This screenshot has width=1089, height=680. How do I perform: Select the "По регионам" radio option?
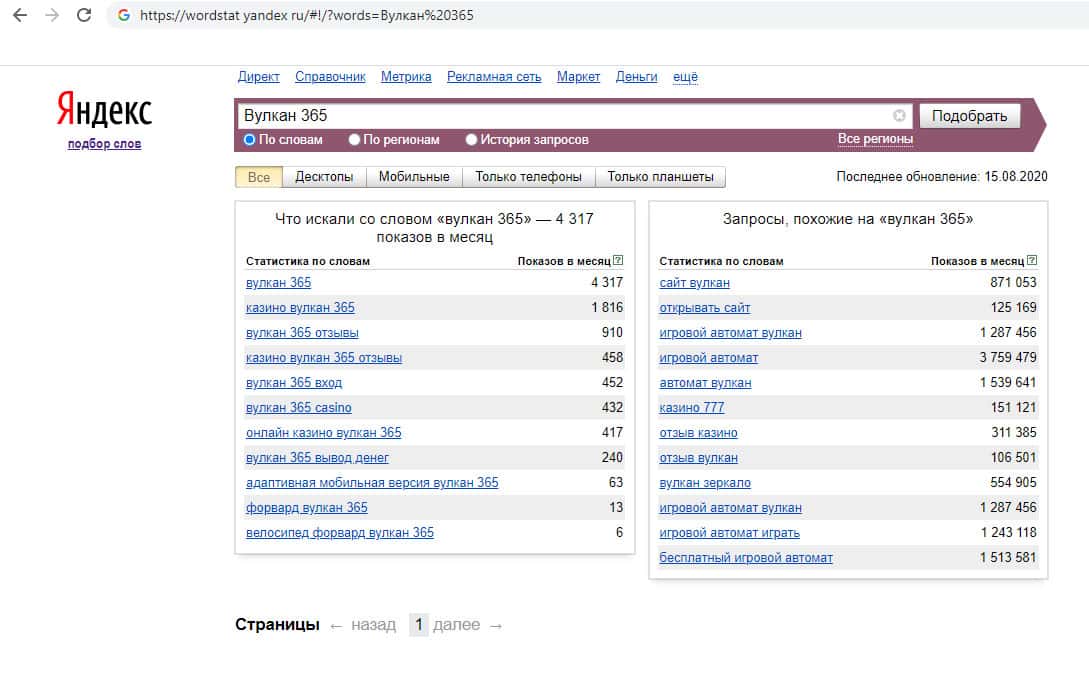click(354, 140)
